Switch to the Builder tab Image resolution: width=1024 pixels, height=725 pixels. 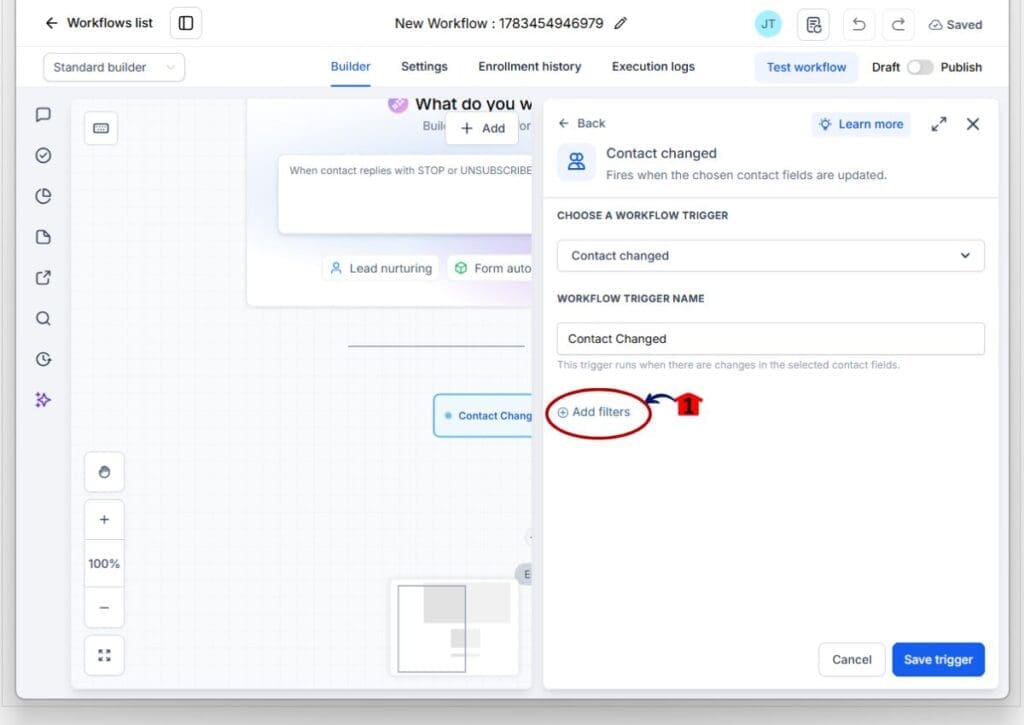(x=350, y=67)
